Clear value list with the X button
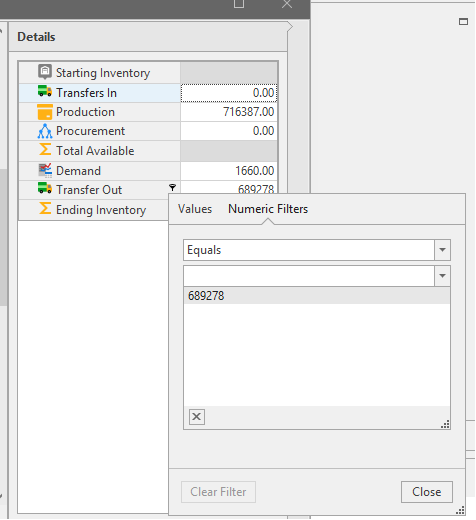The width and height of the screenshot is (476, 520). click(197, 417)
